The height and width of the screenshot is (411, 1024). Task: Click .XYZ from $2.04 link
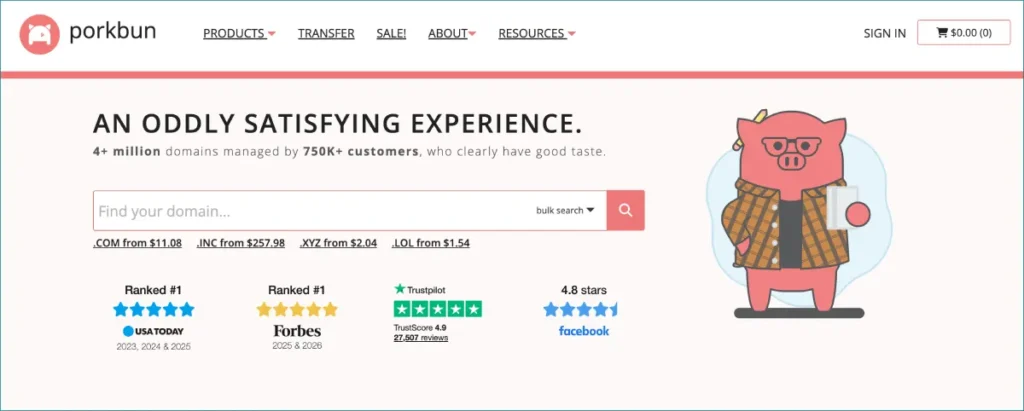pyautogui.click(x=338, y=243)
